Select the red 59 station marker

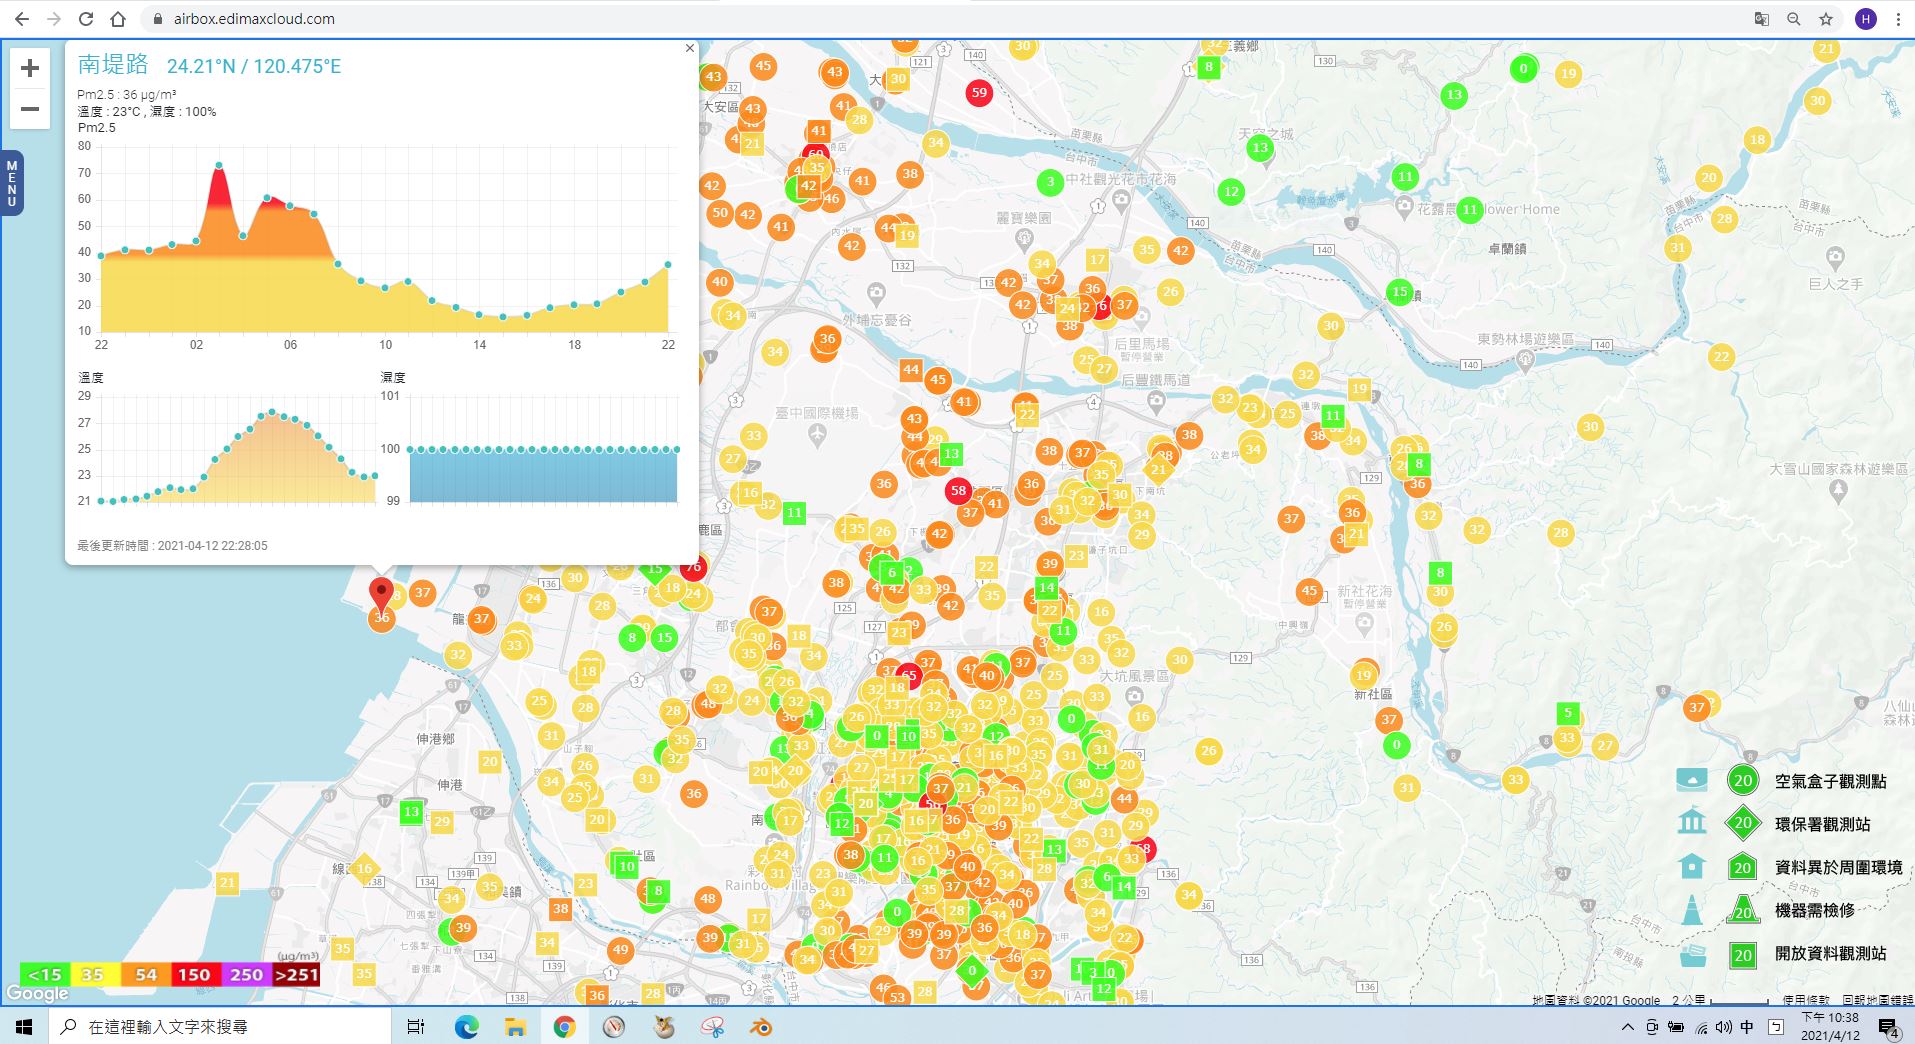click(979, 93)
